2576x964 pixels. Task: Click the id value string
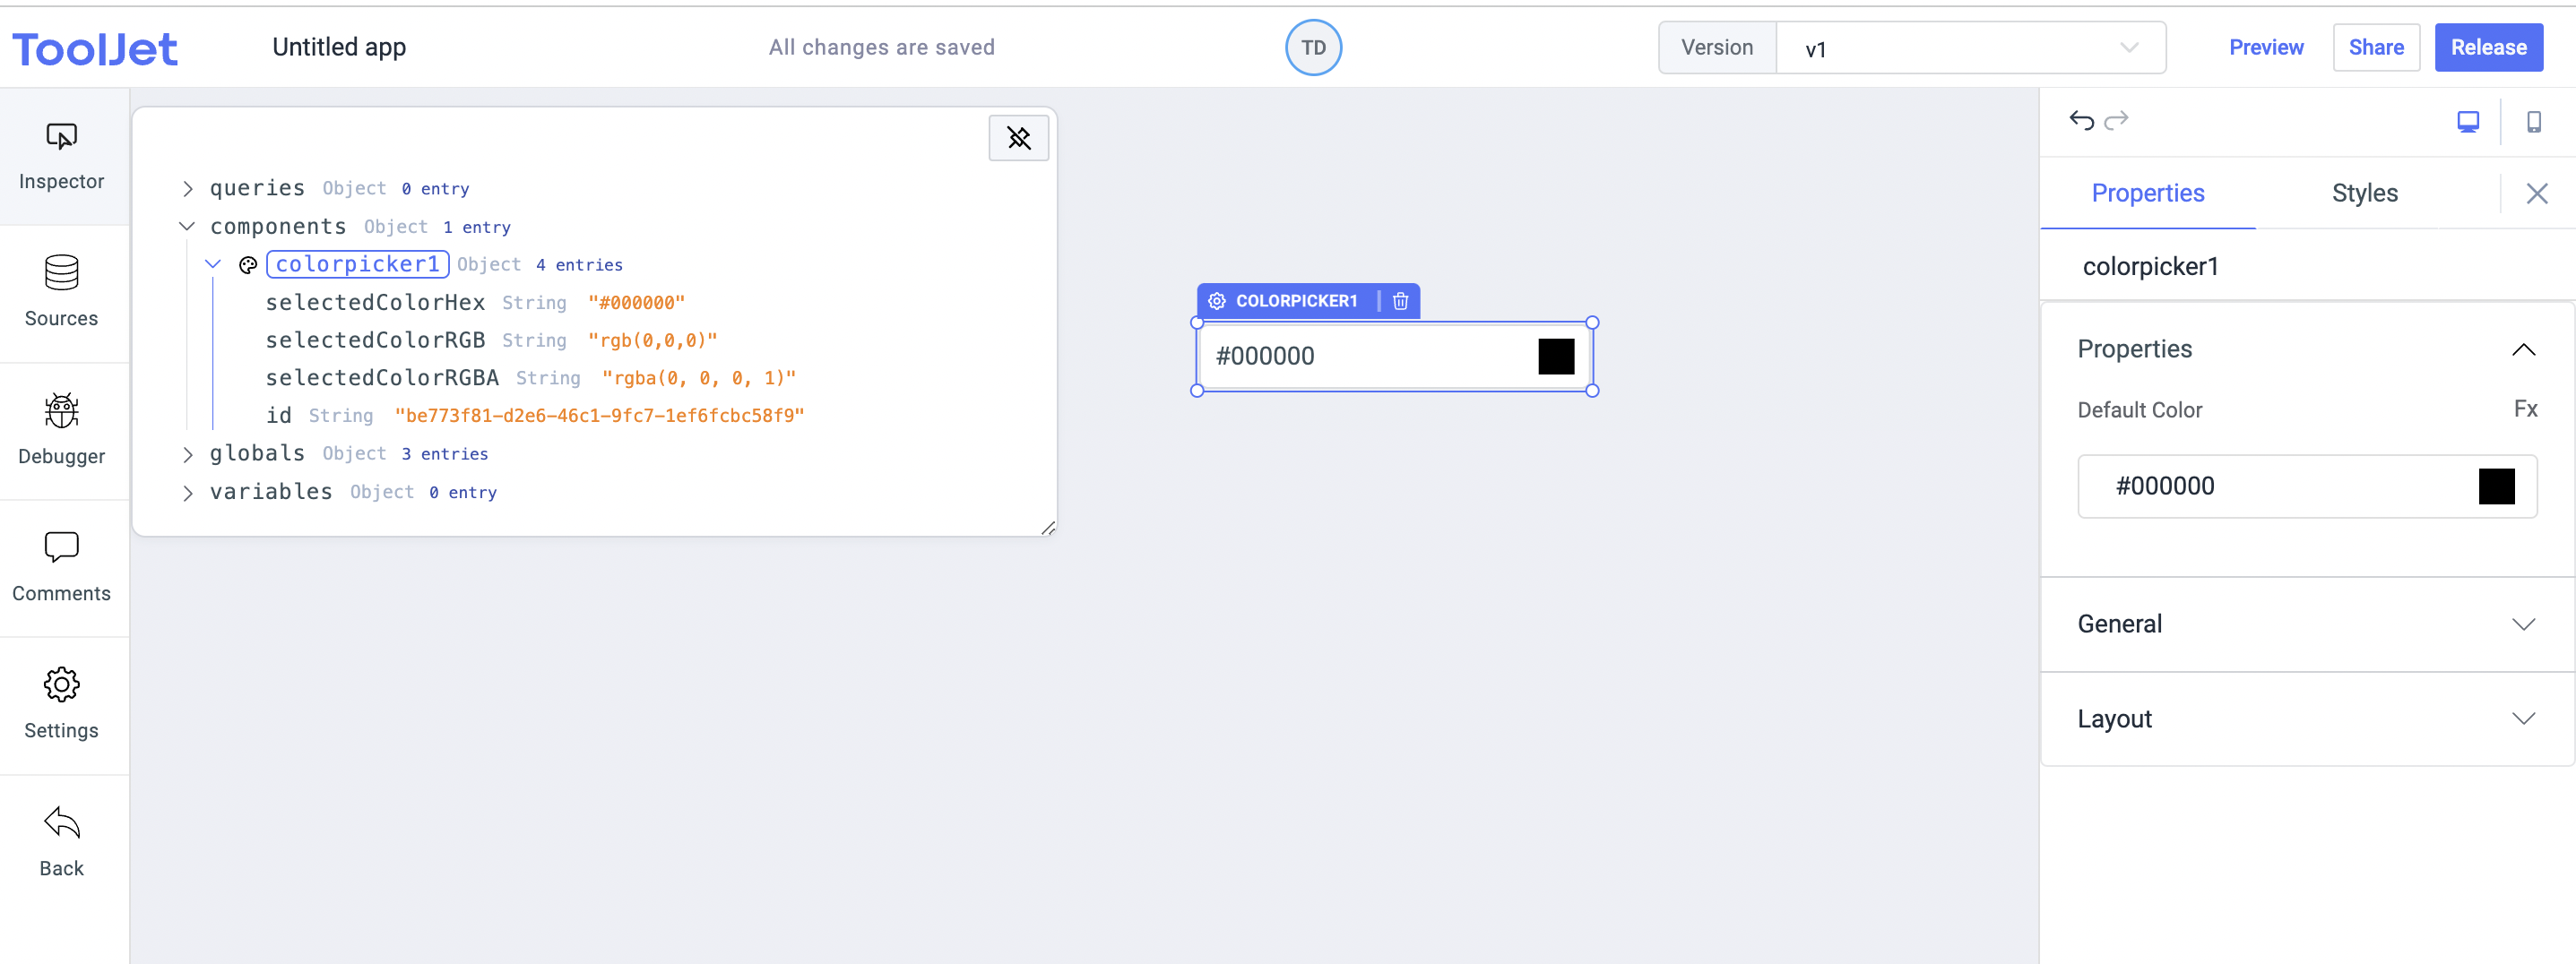[x=599, y=416]
